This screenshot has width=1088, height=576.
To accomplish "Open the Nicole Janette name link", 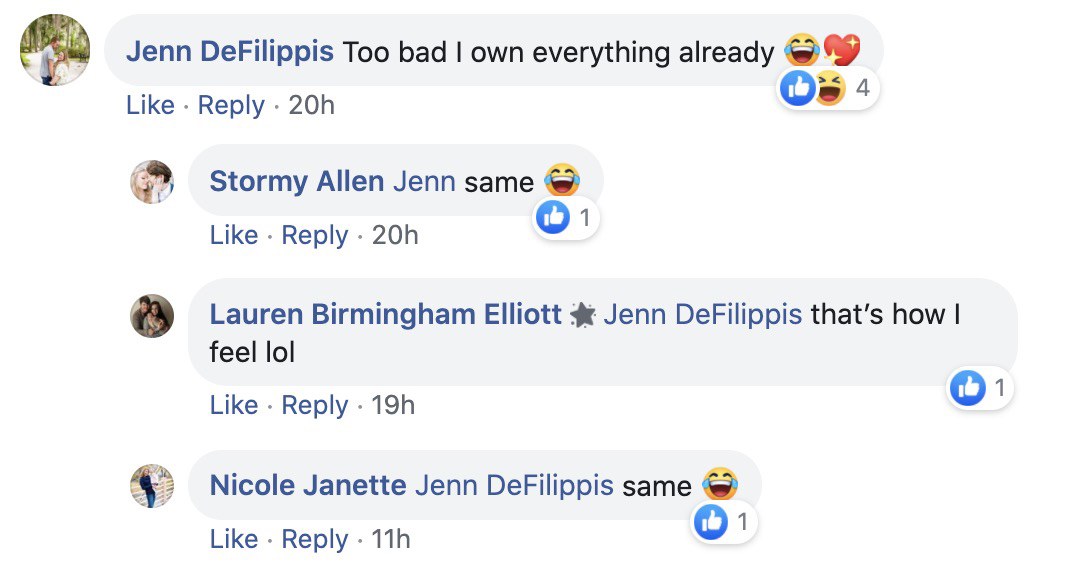I will click(308, 485).
